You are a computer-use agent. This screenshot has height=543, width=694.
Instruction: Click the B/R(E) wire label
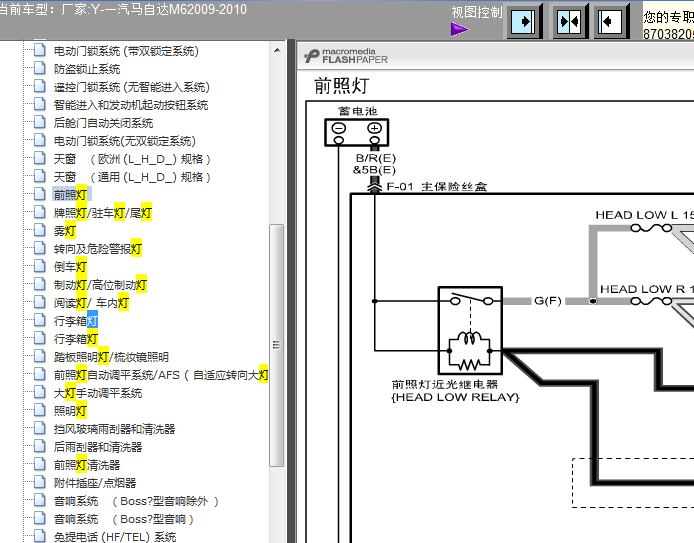[376, 158]
